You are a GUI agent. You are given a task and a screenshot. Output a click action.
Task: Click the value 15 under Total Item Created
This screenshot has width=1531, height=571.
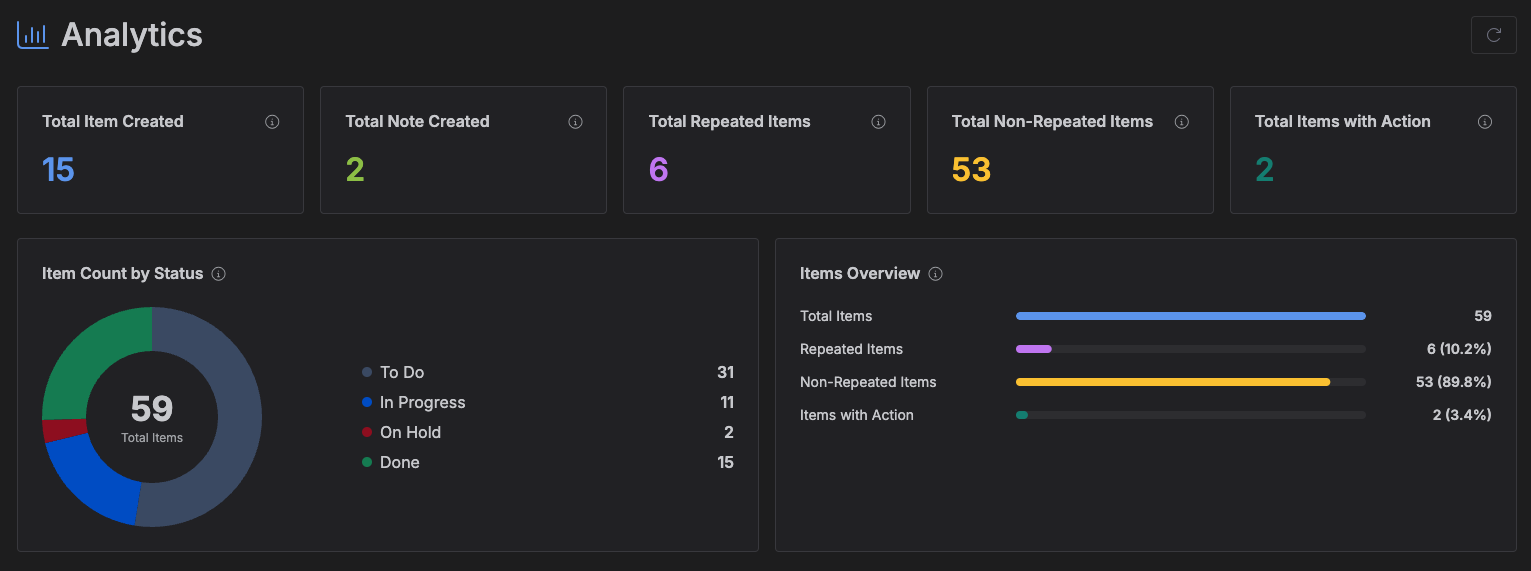(58, 169)
